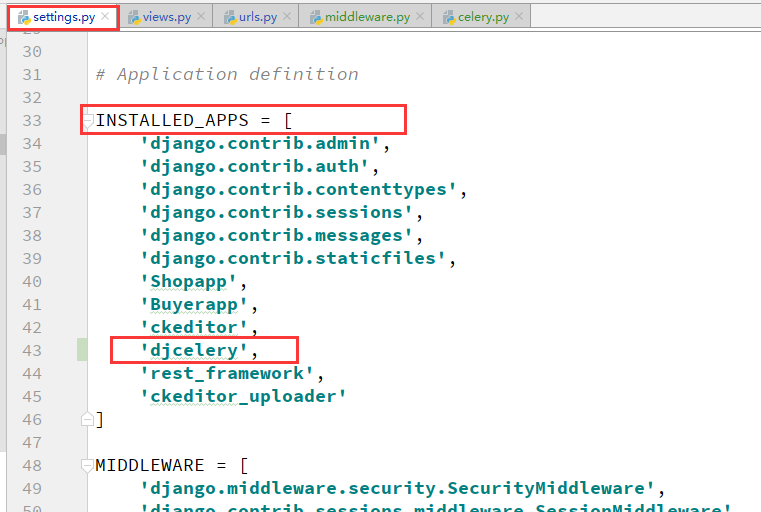Close the urls.py tab
The image size is (761, 512).
[x=287, y=17]
